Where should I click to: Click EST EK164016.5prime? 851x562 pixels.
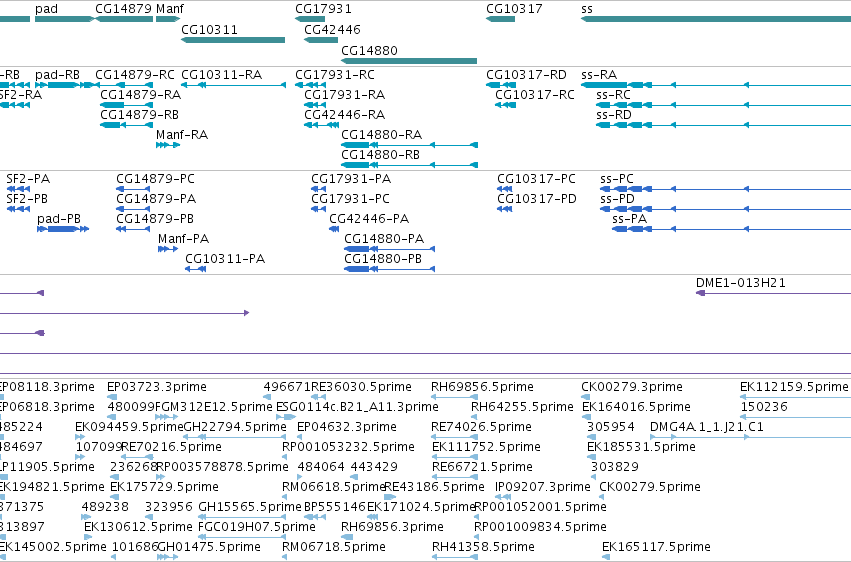pyautogui.click(x=637, y=407)
